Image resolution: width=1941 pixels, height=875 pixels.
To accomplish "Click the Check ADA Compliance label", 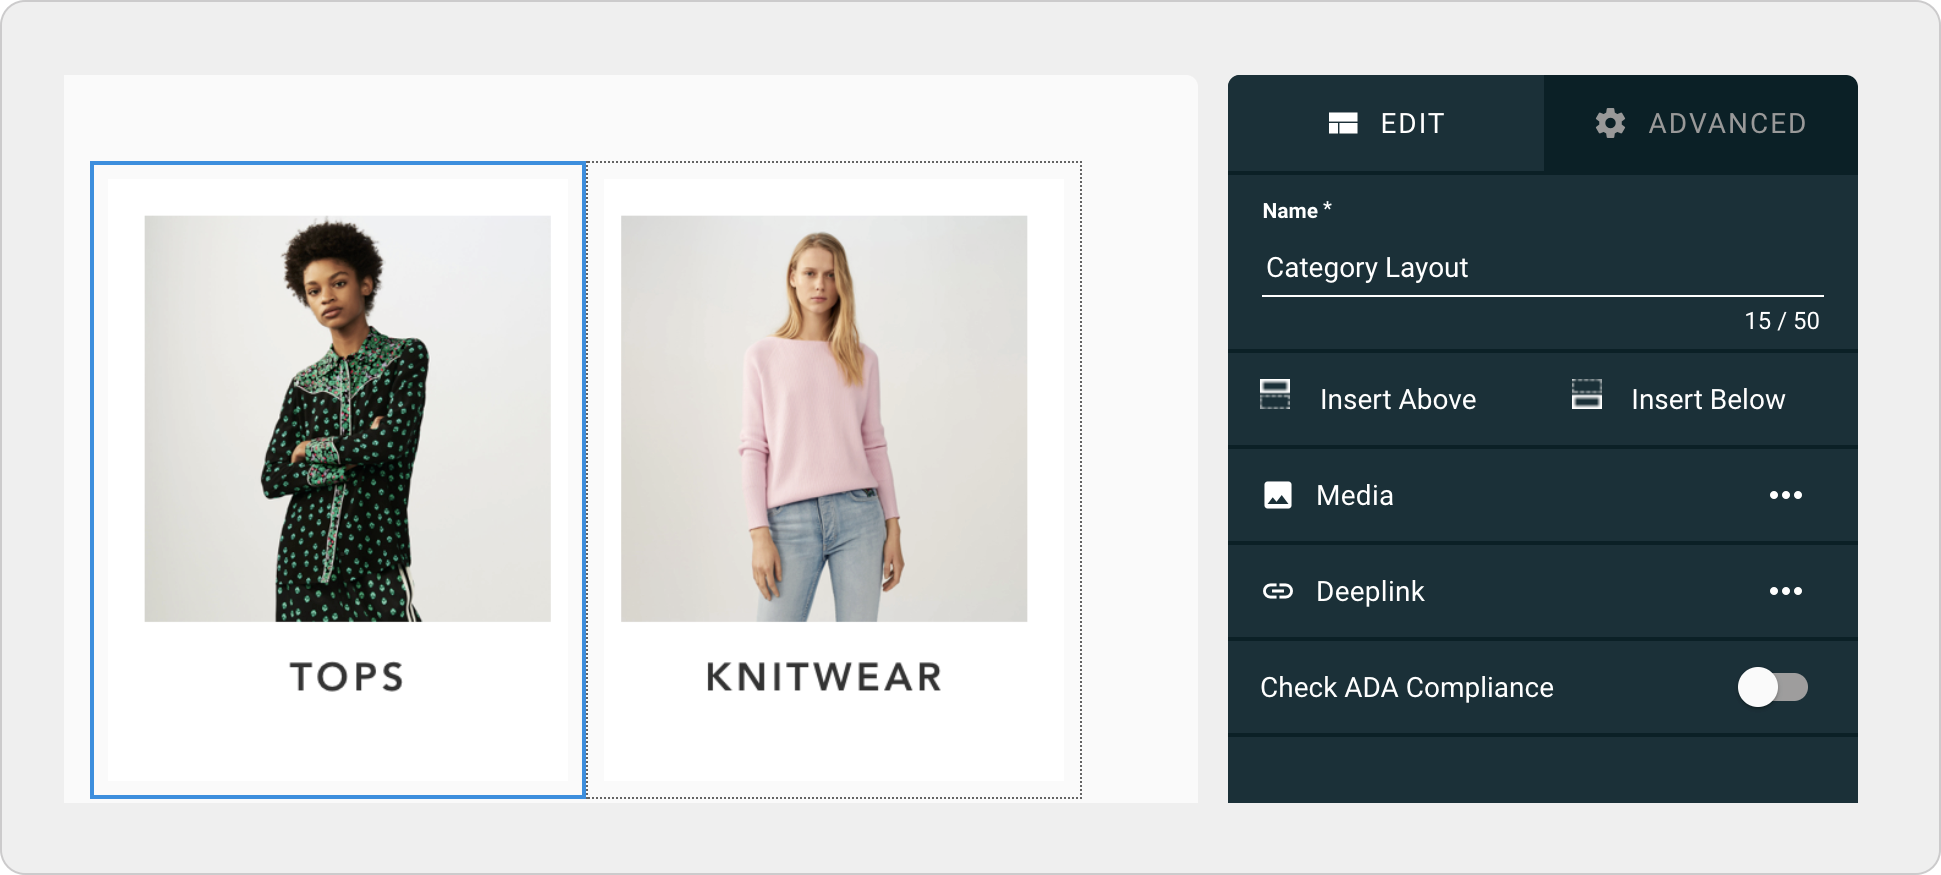I will [1407, 687].
